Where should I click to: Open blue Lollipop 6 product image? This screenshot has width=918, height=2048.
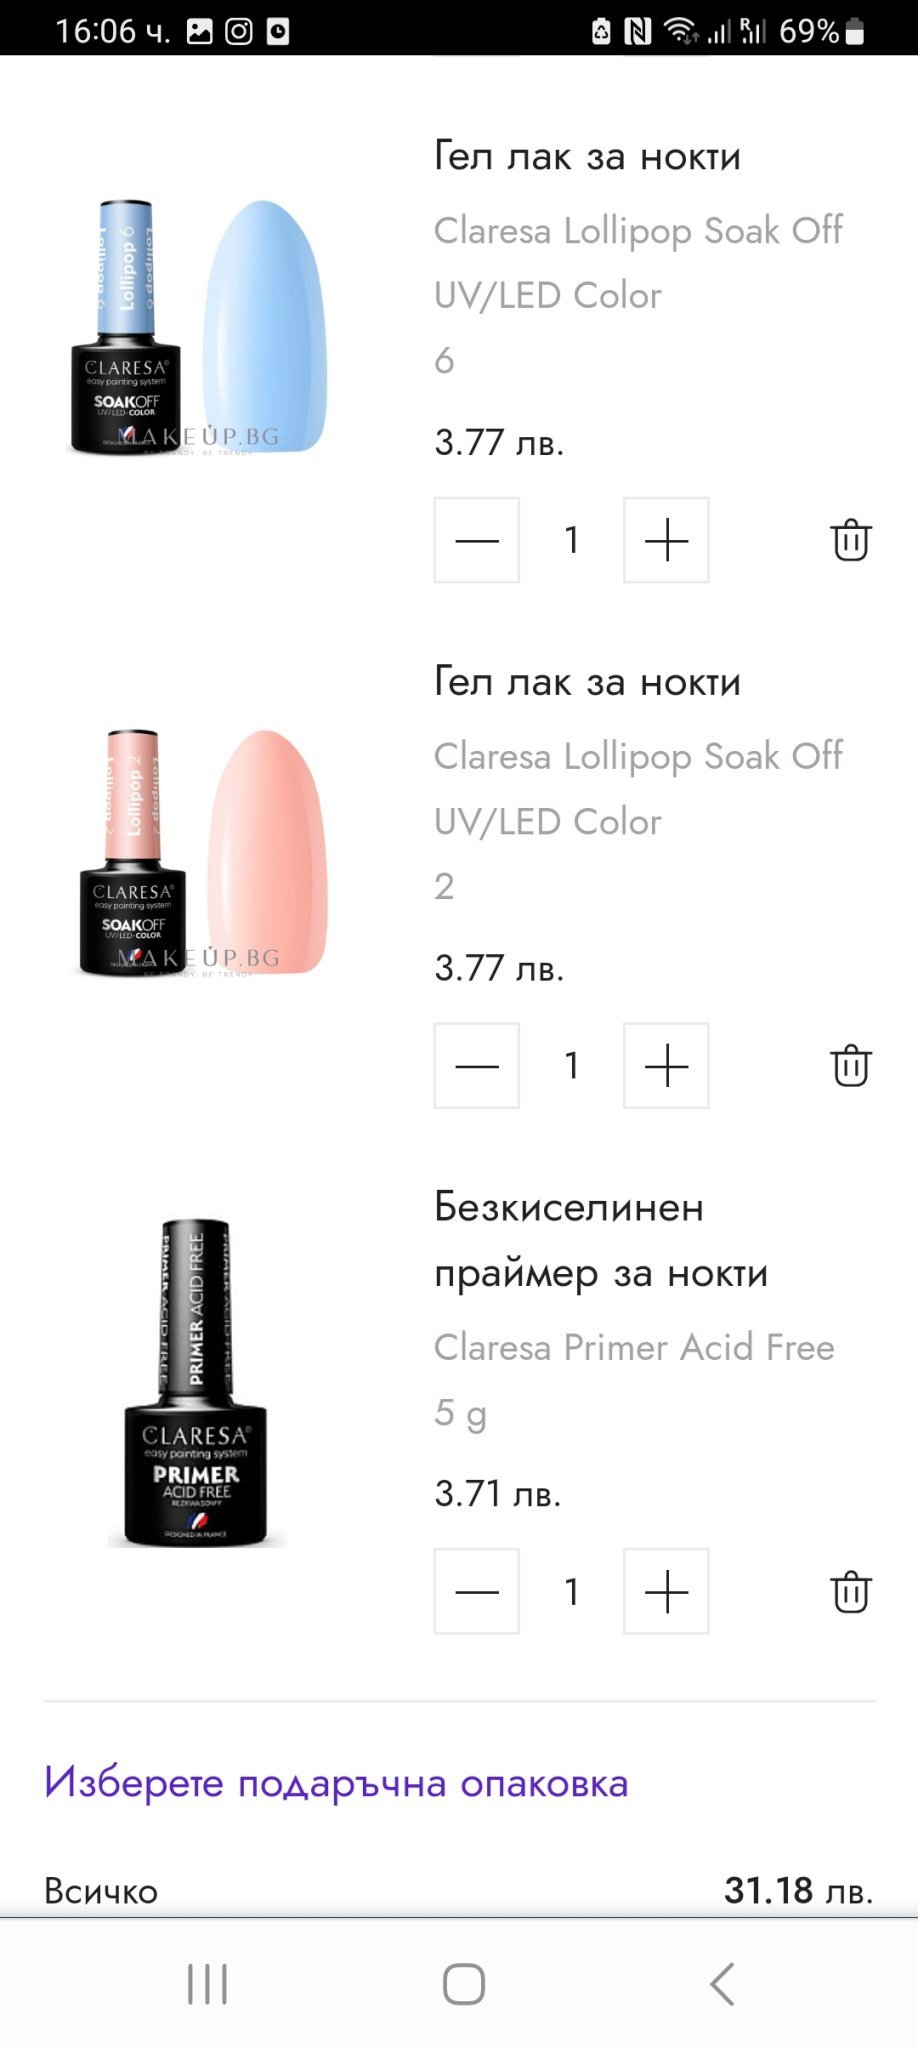(x=198, y=327)
